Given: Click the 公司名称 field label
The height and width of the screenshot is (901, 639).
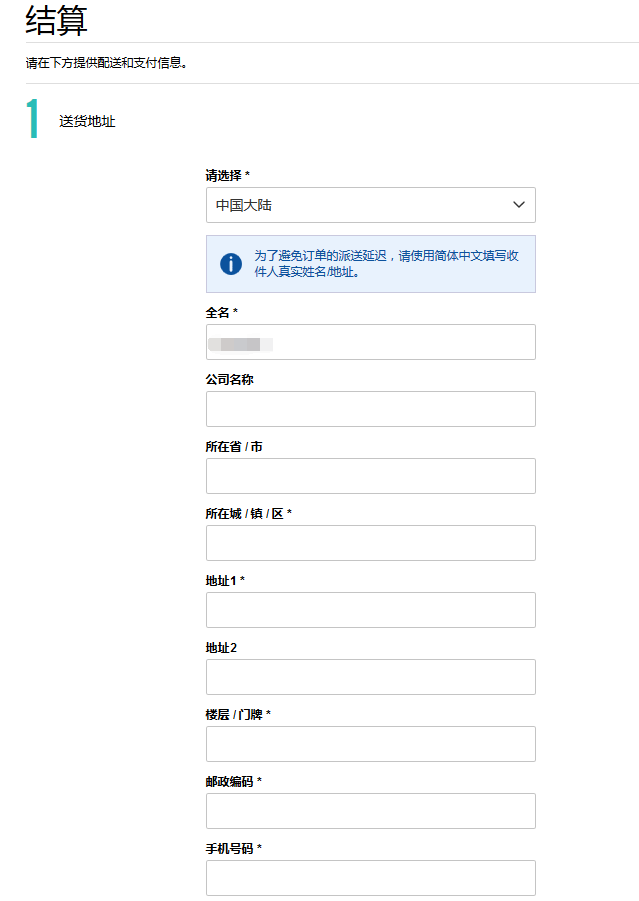Looking at the screenshot, I should 229,380.
